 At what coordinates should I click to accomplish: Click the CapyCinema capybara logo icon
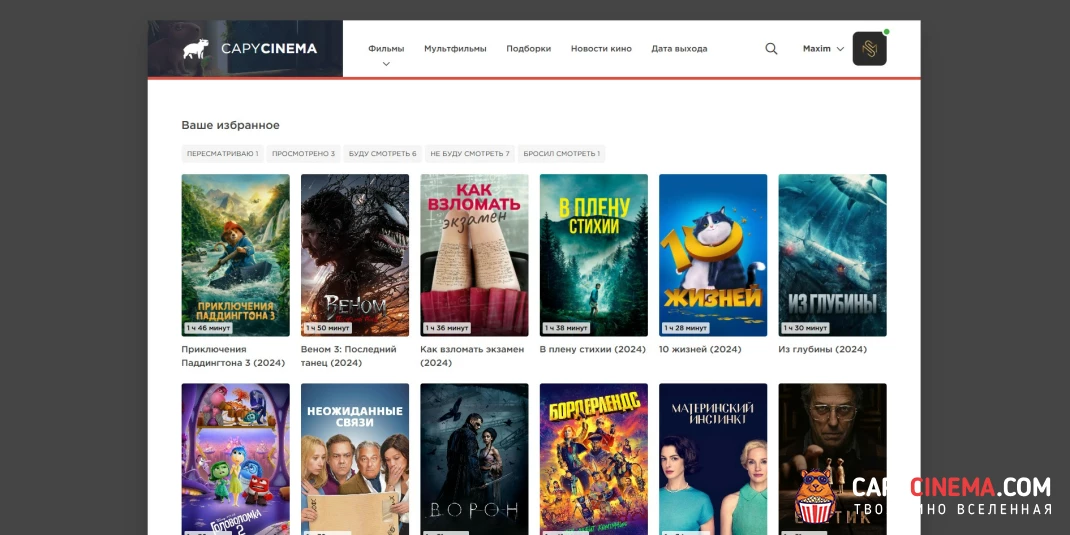point(195,48)
